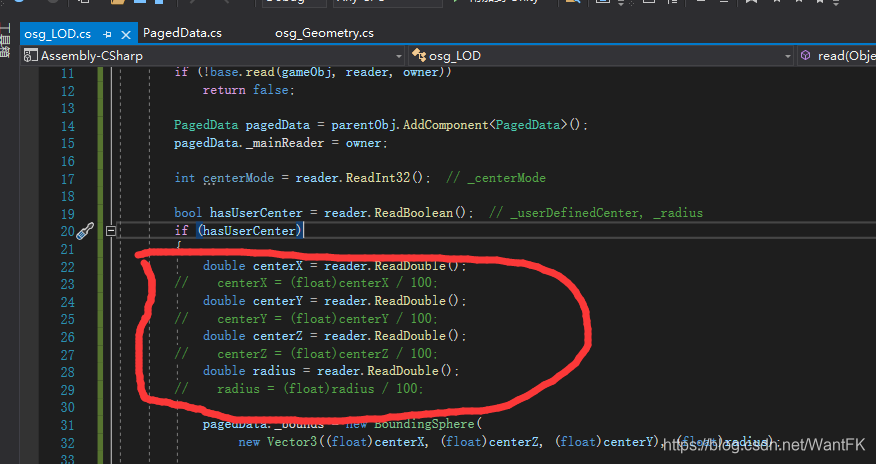Open the quick actions screwdriver icon
This screenshot has height=464, width=876.
tap(85, 231)
